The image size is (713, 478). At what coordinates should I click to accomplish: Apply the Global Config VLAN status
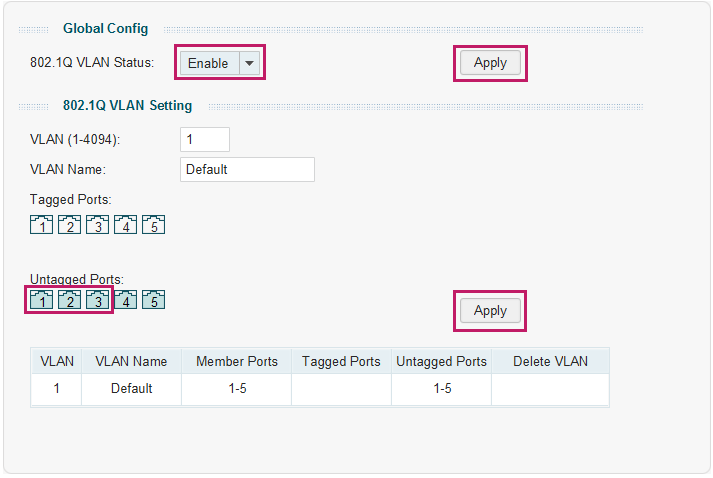coord(490,63)
